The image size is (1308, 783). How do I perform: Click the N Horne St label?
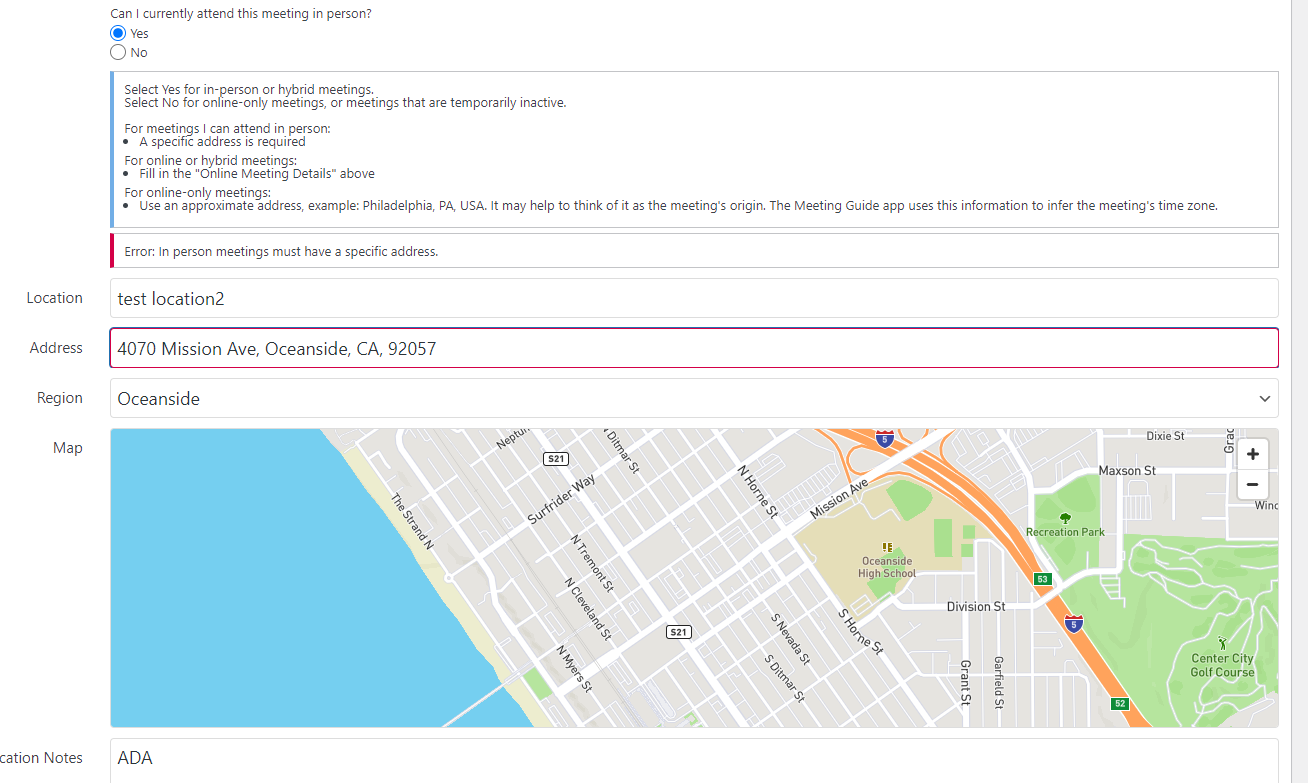[x=758, y=491]
